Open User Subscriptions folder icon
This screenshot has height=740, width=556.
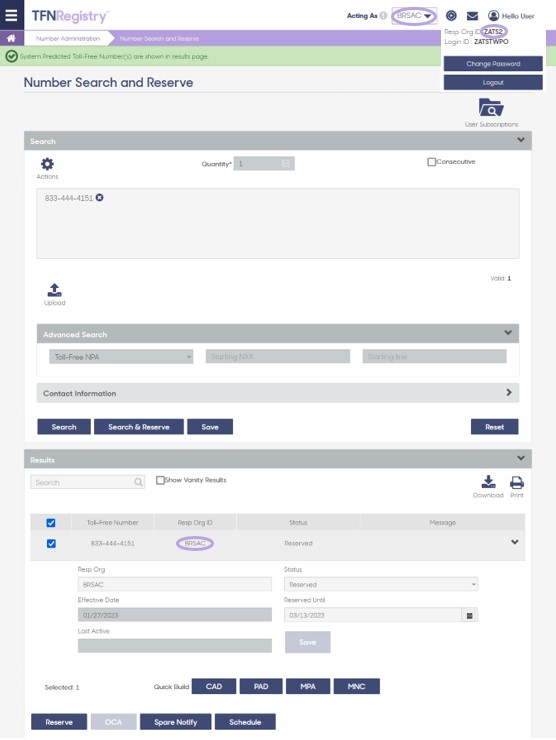coord(491,108)
